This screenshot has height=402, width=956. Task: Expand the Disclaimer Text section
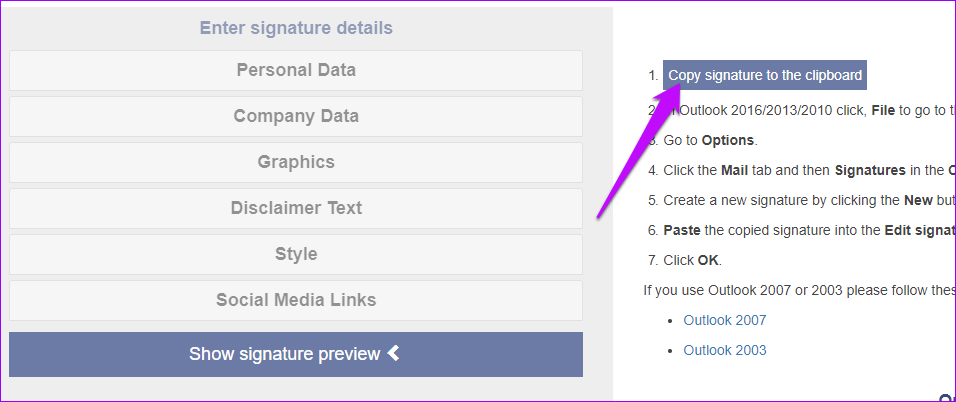point(296,208)
